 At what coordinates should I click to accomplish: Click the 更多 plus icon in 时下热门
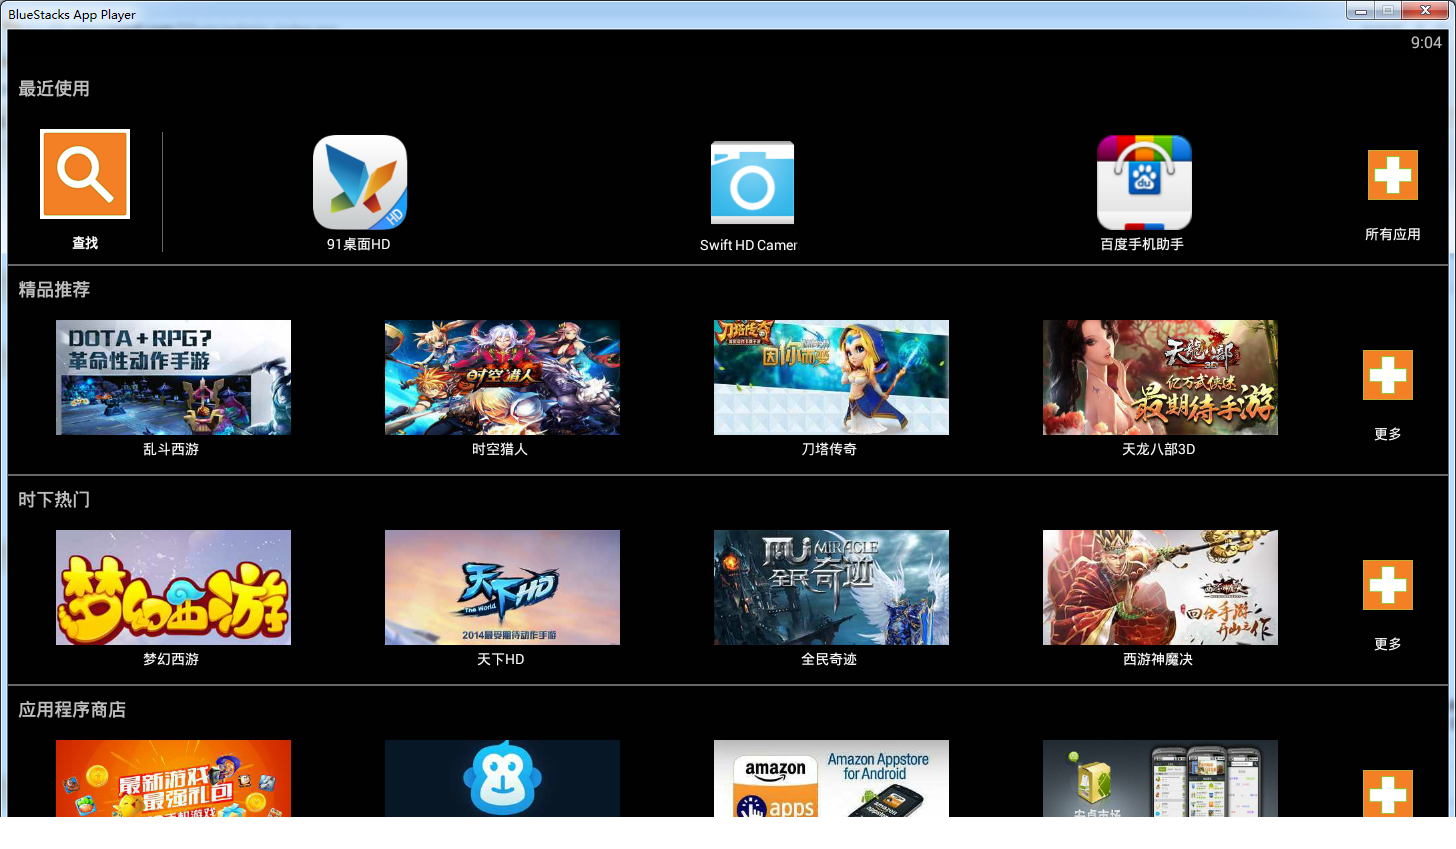click(1388, 585)
